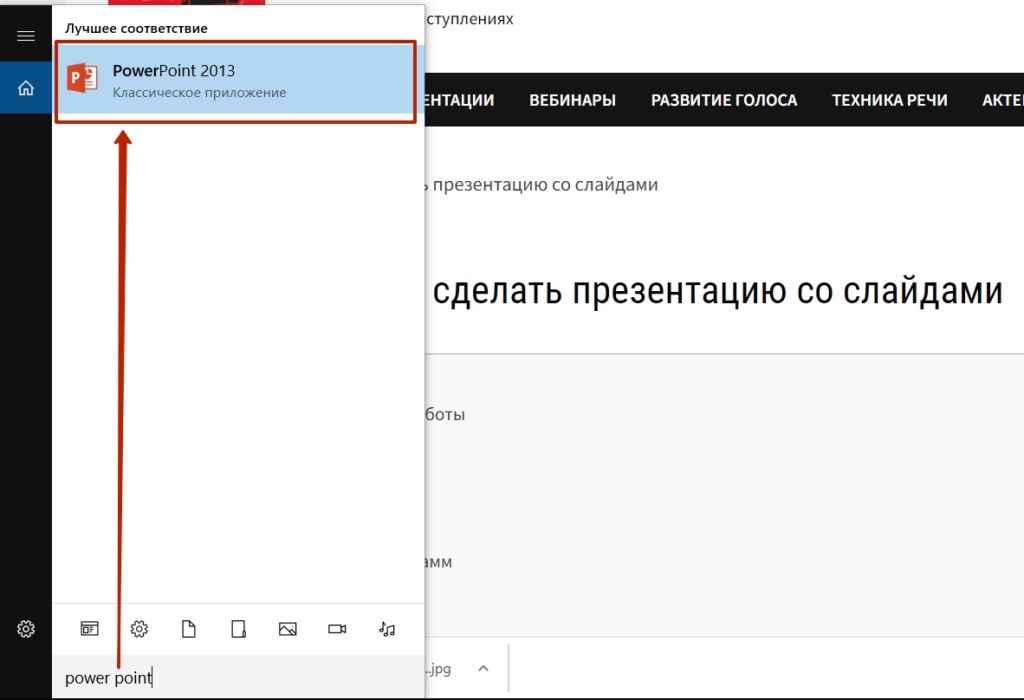
Task: Filter search results by Apps icon
Action: pyautogui.click(x=90, y=629)
